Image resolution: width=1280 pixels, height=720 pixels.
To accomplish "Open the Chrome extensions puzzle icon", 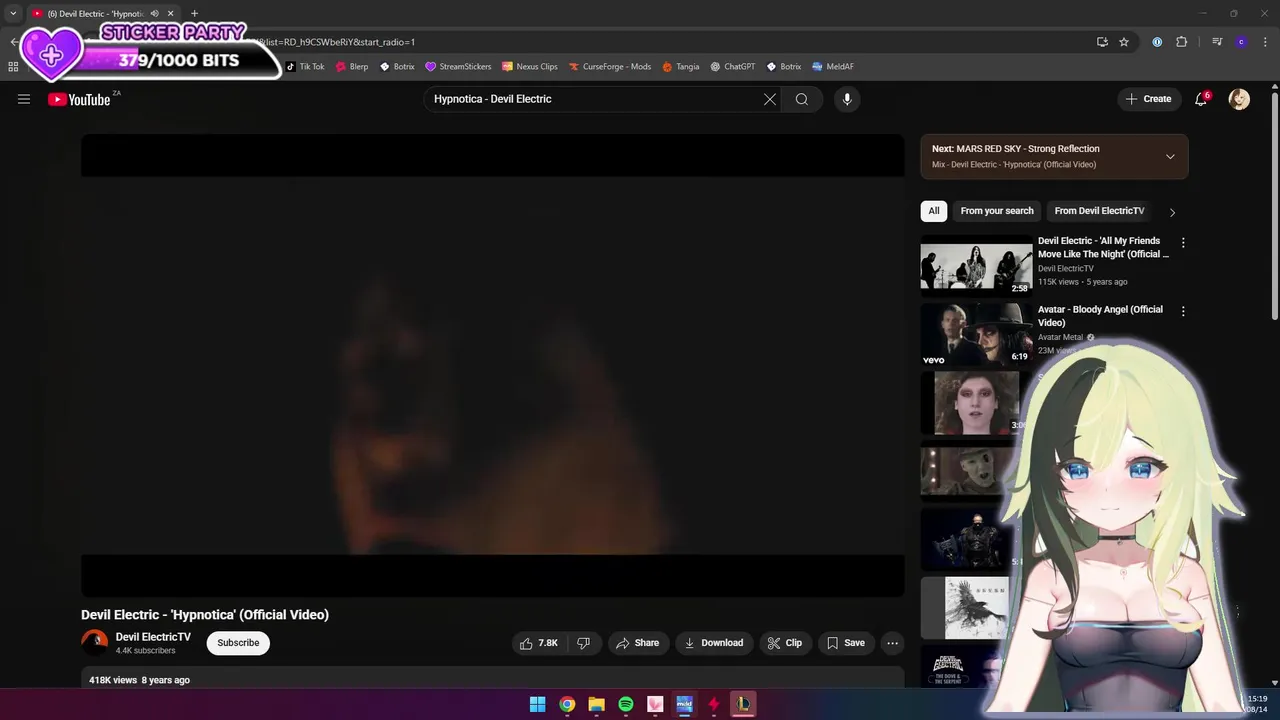I will (1181, 42).
